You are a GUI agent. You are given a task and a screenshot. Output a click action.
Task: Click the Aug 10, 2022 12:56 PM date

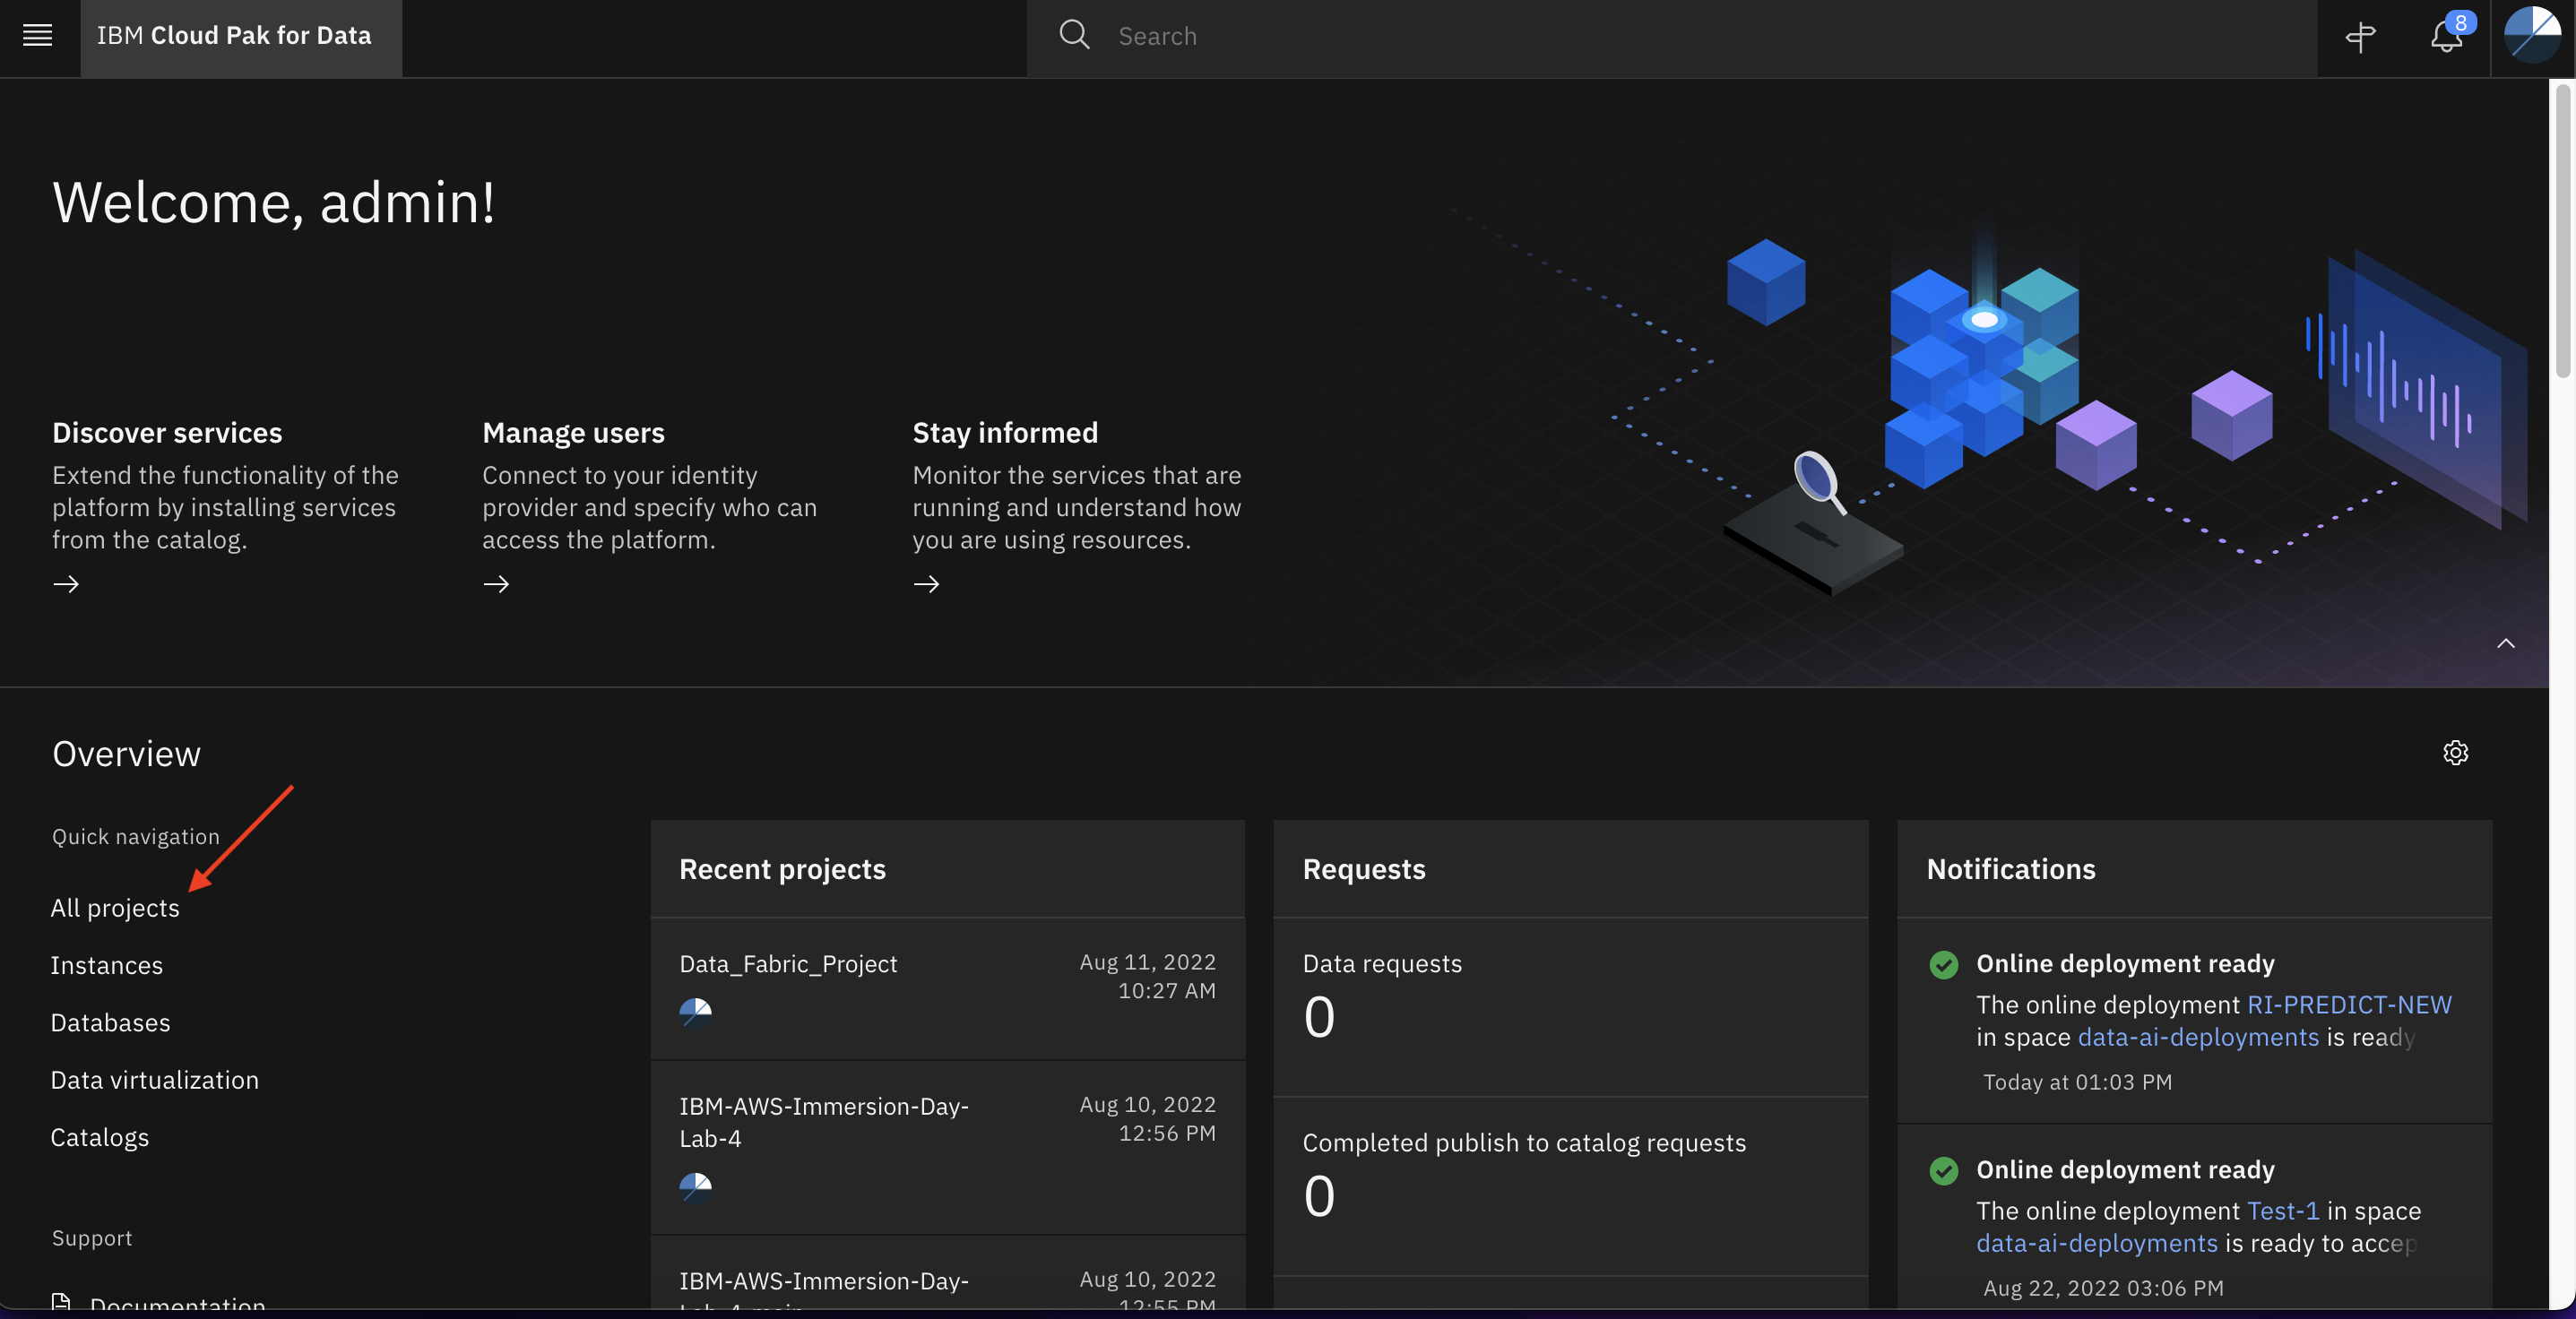click(1147, 1119)
